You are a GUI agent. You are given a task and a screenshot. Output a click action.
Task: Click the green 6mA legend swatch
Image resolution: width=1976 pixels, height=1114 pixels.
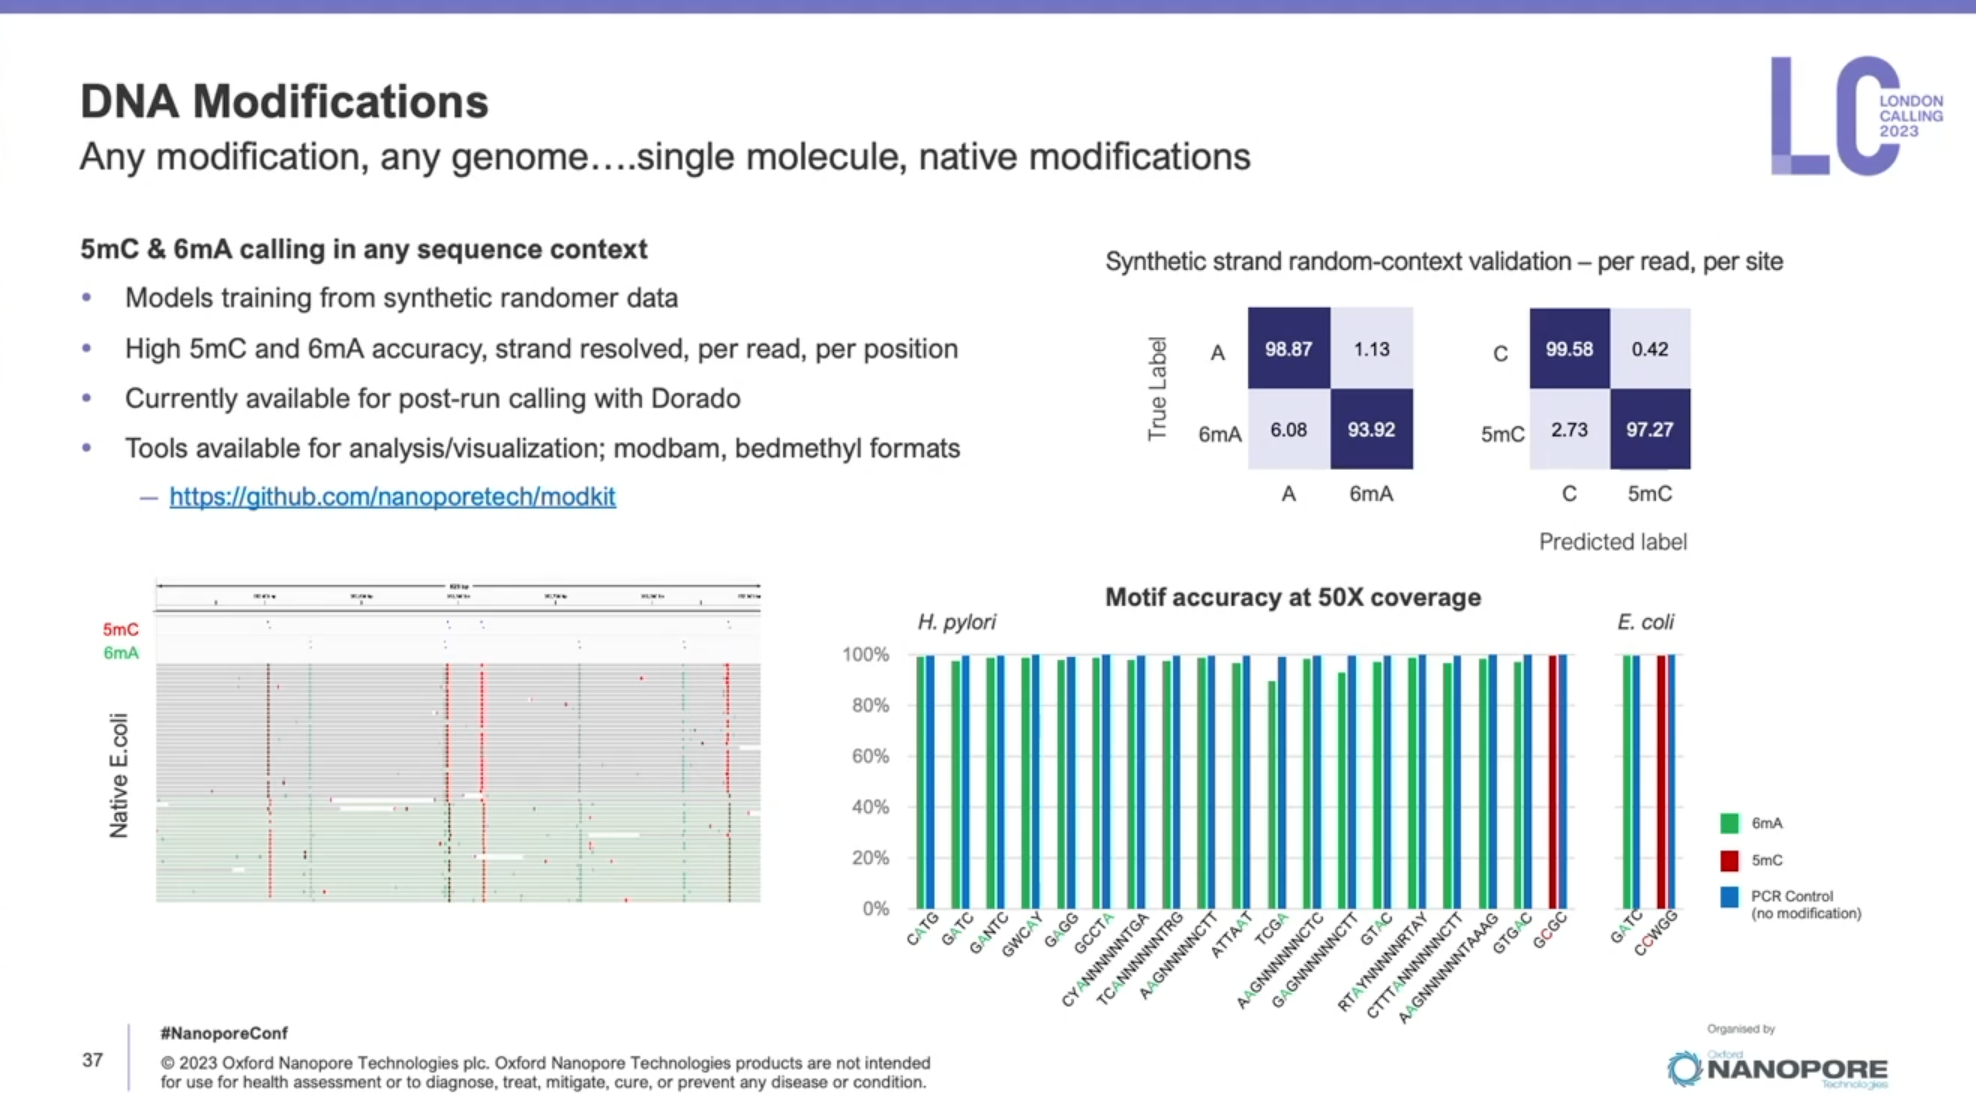click(x=1729, y=823)
